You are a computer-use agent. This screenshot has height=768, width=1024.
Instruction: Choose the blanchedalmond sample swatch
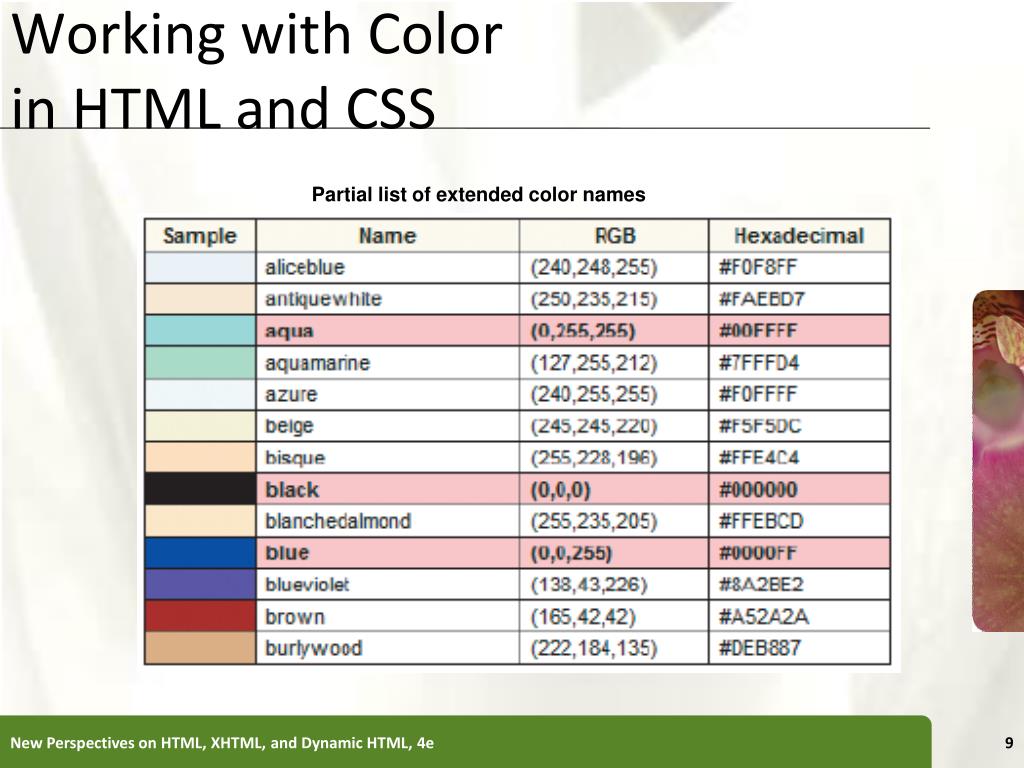(200, 521)
